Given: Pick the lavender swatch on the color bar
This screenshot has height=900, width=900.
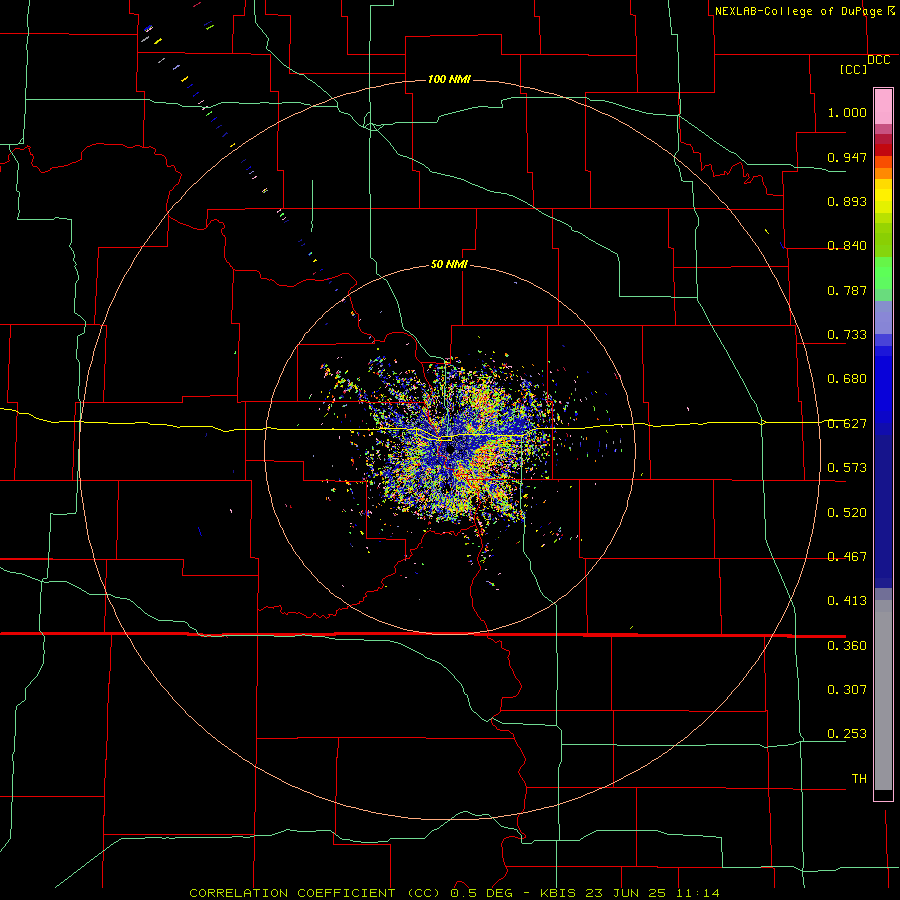Looking at the screenshot, I should pyautogui.click(x=883, y=317).
